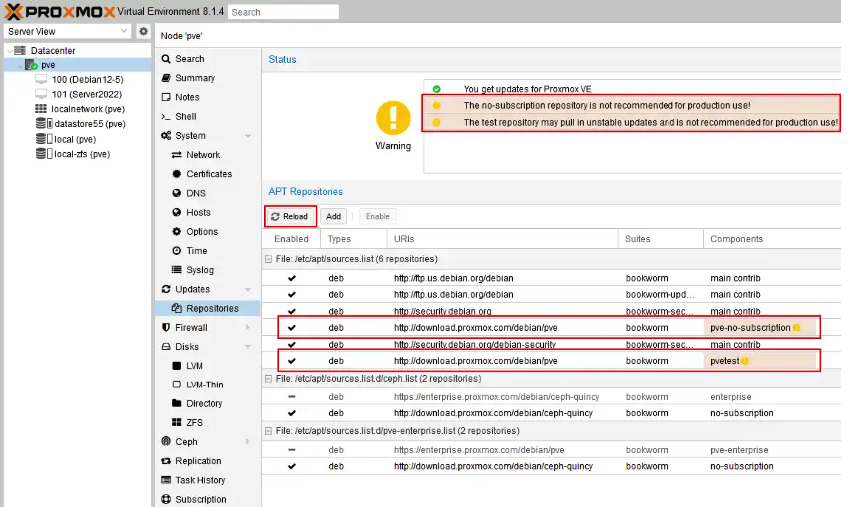Toggle disabled mark for pve-enterprise repository
The height and width of the screenshot is (507, 850).
coord(292,450)
